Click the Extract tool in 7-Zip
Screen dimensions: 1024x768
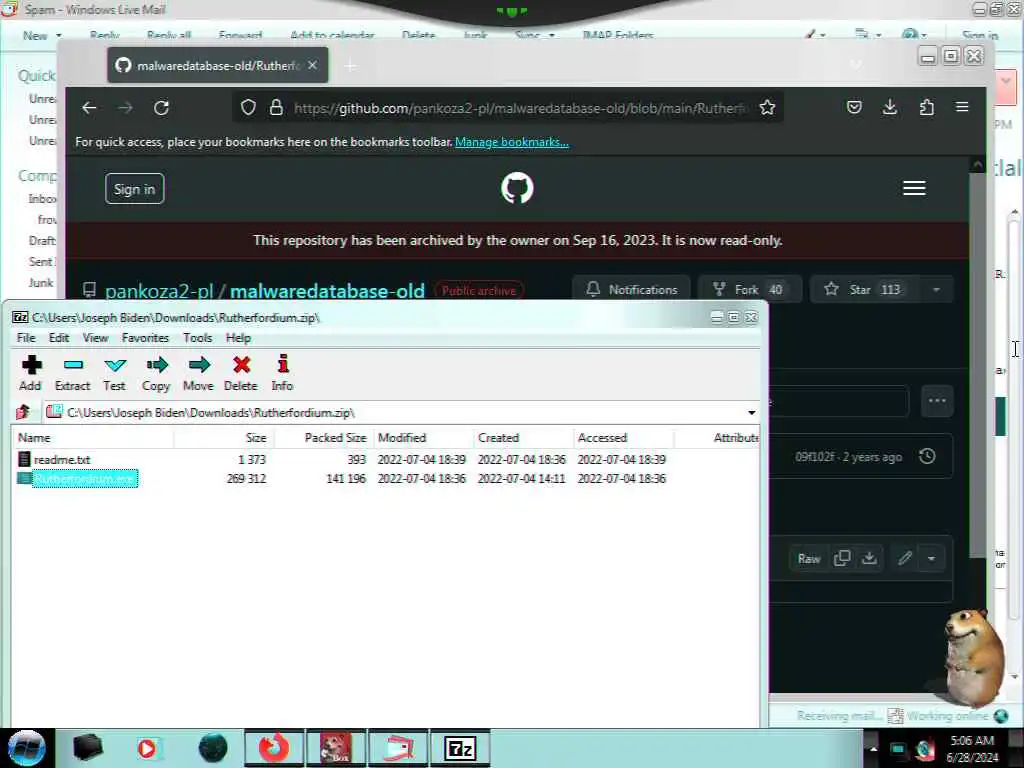point(72,373)
